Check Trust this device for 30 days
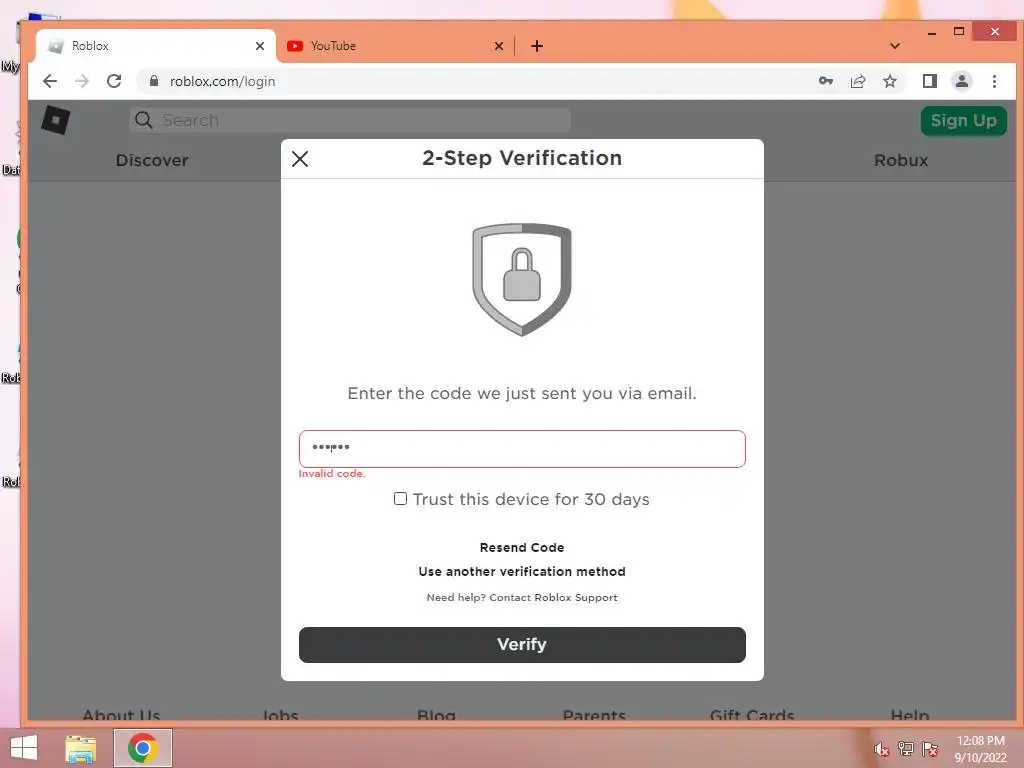This screenshot has width=1024, height=768. (x=400, y=499)
